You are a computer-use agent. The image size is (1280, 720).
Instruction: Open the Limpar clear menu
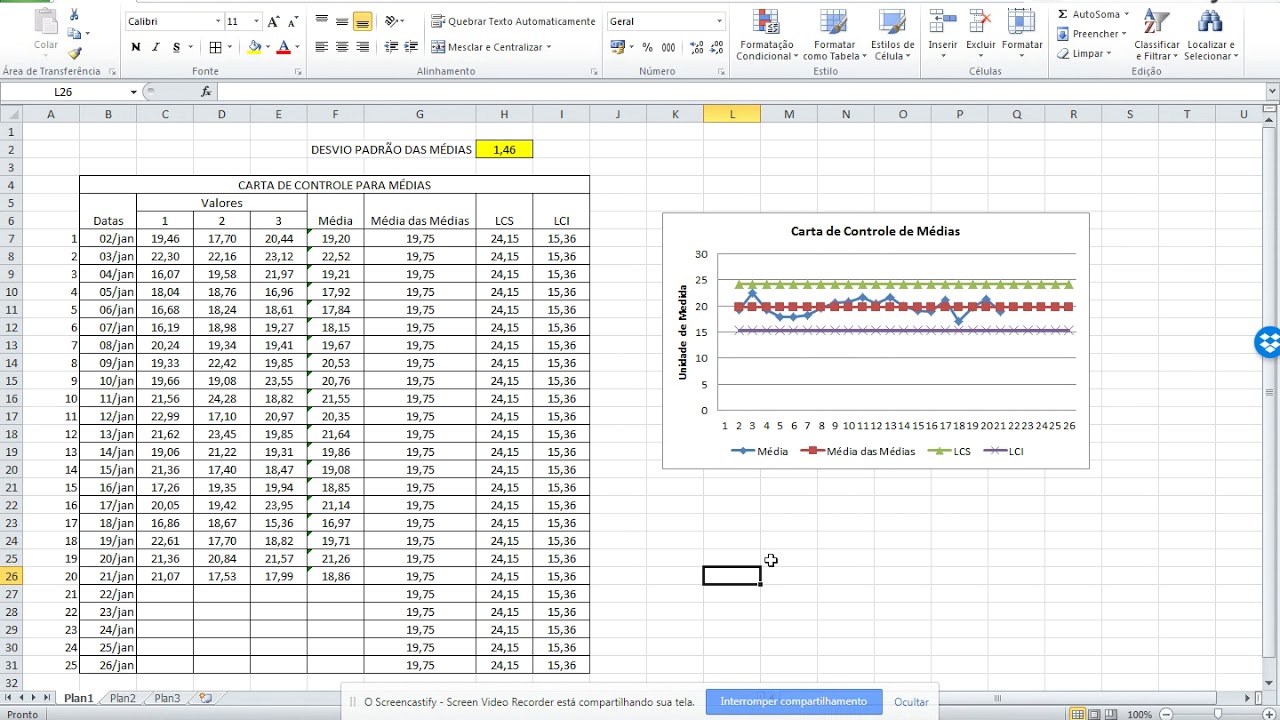1085,54
